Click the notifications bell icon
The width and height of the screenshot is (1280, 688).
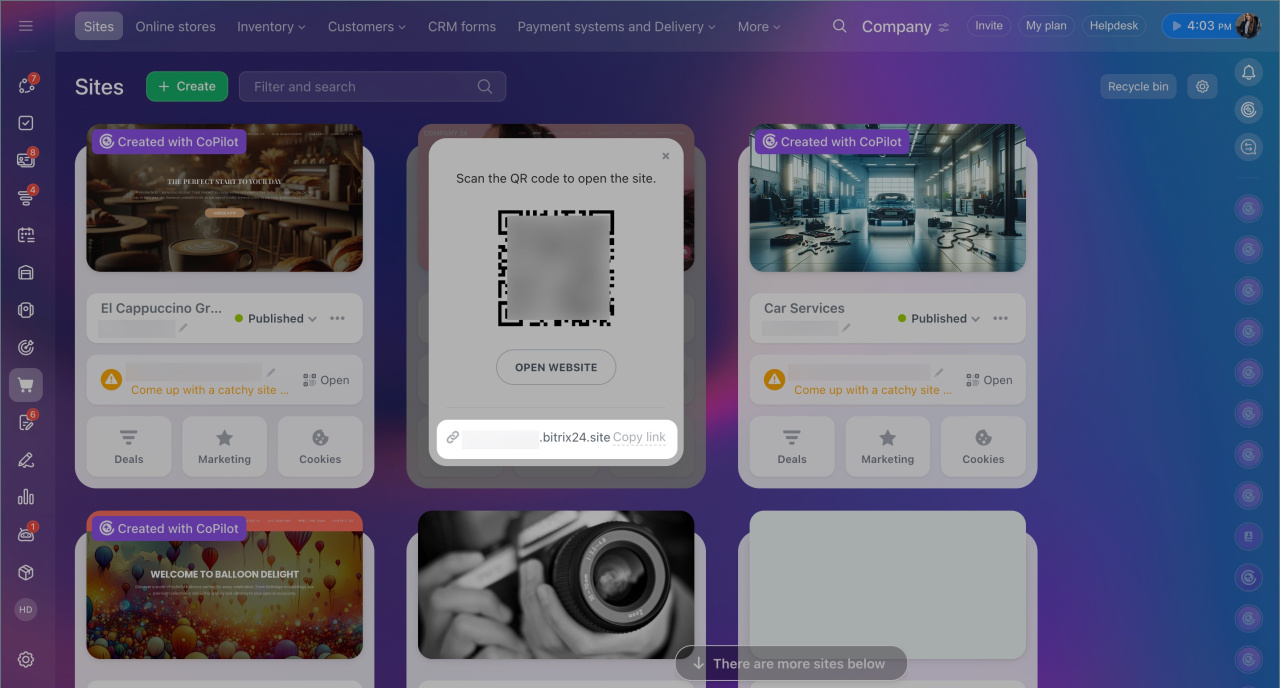[x=1248, y=72]
